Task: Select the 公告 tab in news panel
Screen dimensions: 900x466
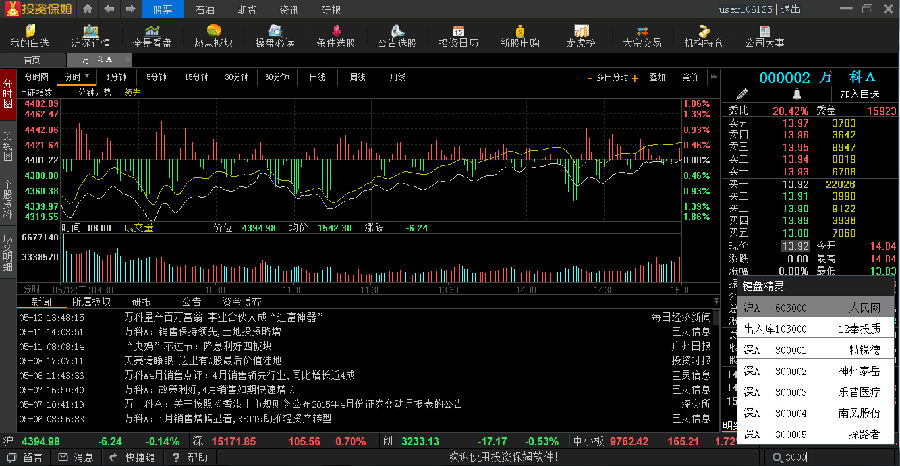Action: click(x=191, y=301)
